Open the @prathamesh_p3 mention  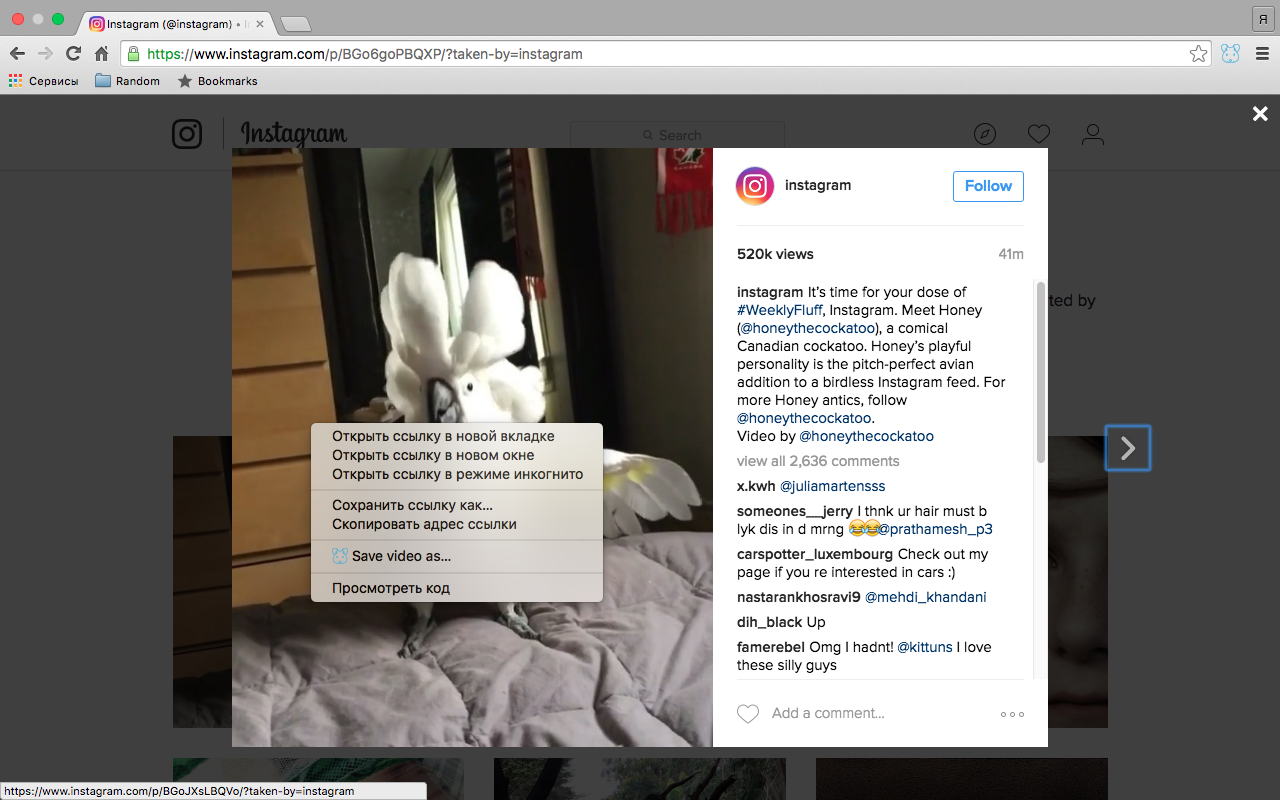point(935,529)
